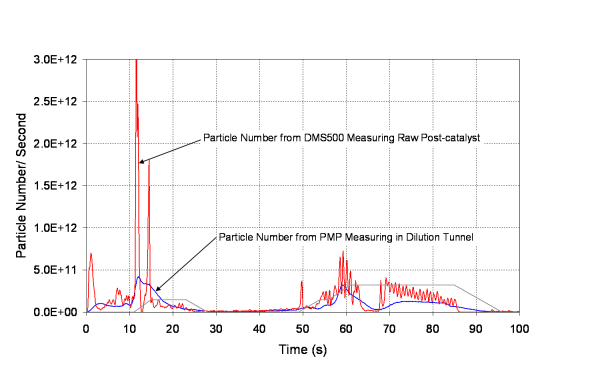Click the 3.0E+12 y-axis label
Viewport: 600px width, 368px height.
click(x=55, y=60)
